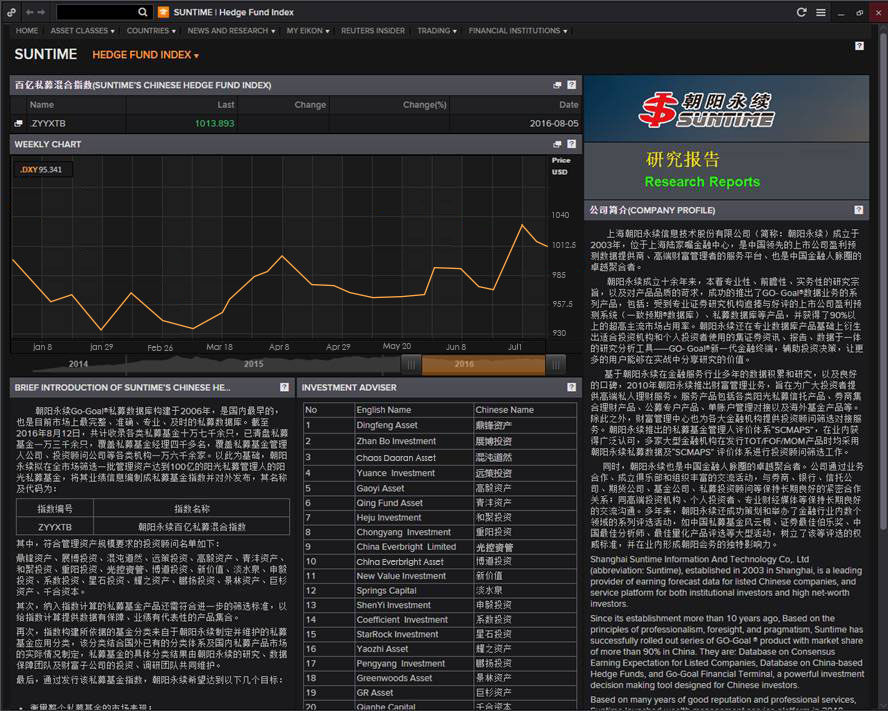Click the left handle of timeline range
The width and height of the screenshot is (888, 711).
(411, 364)
